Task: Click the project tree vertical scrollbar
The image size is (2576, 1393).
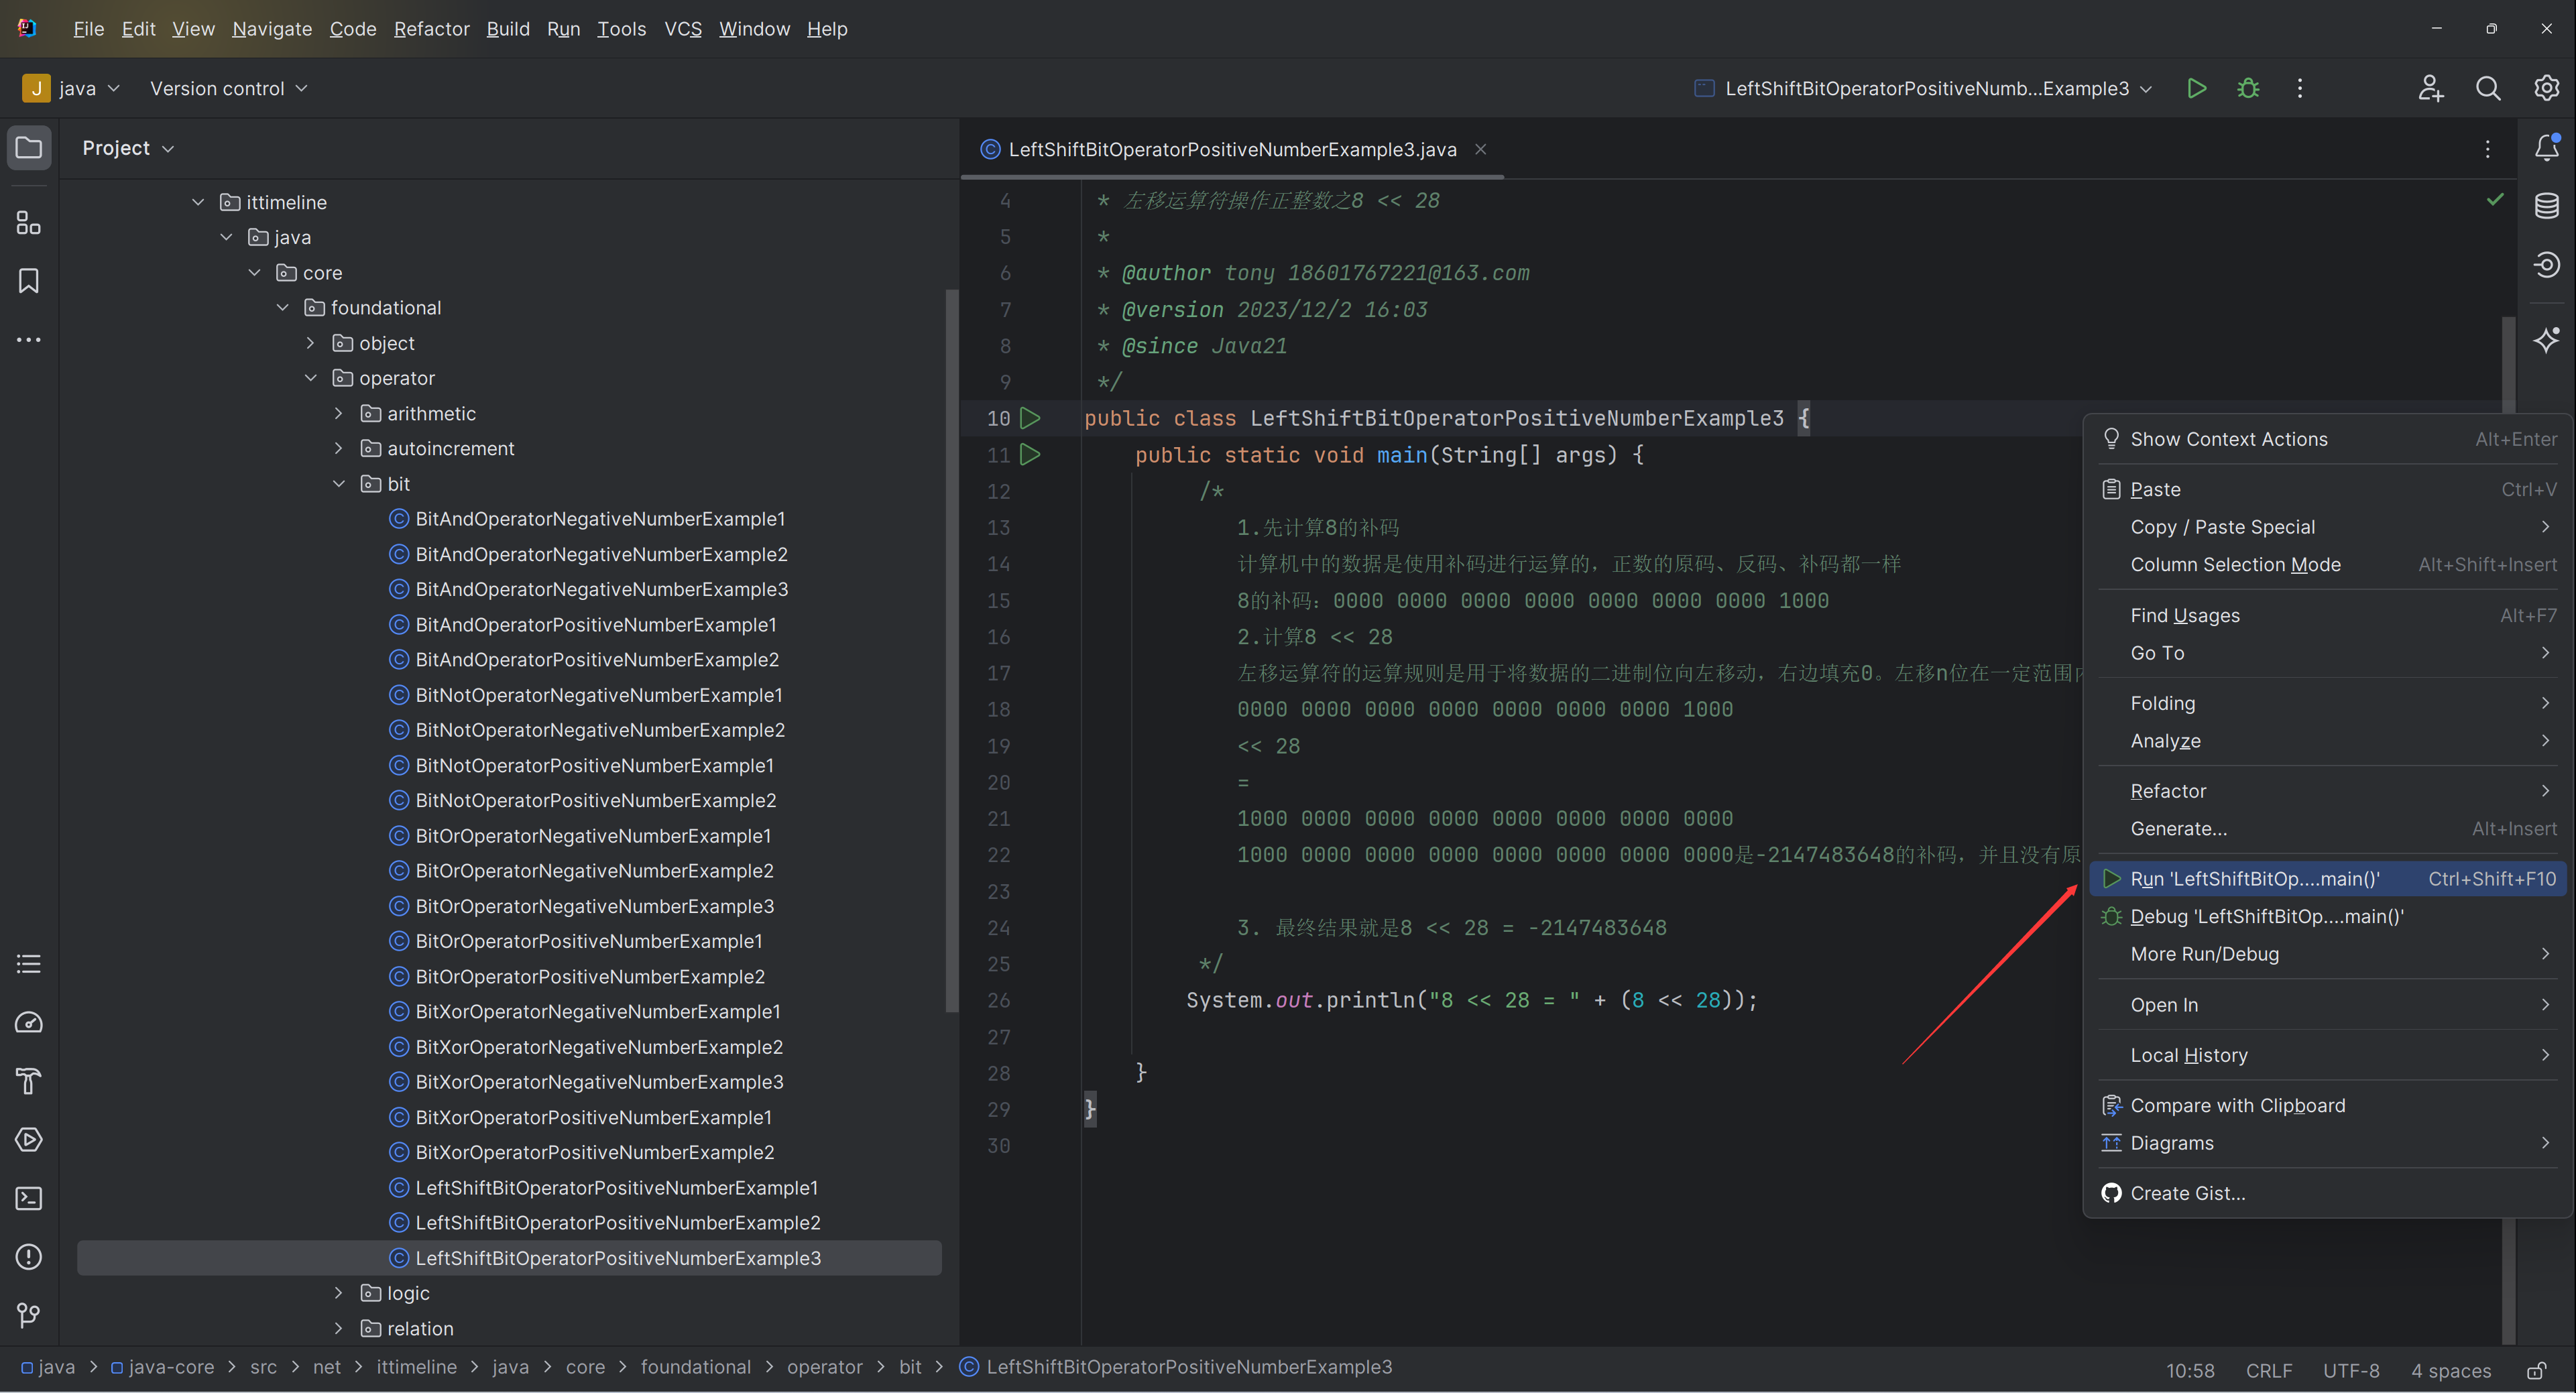Action: (x=951, y=650)
